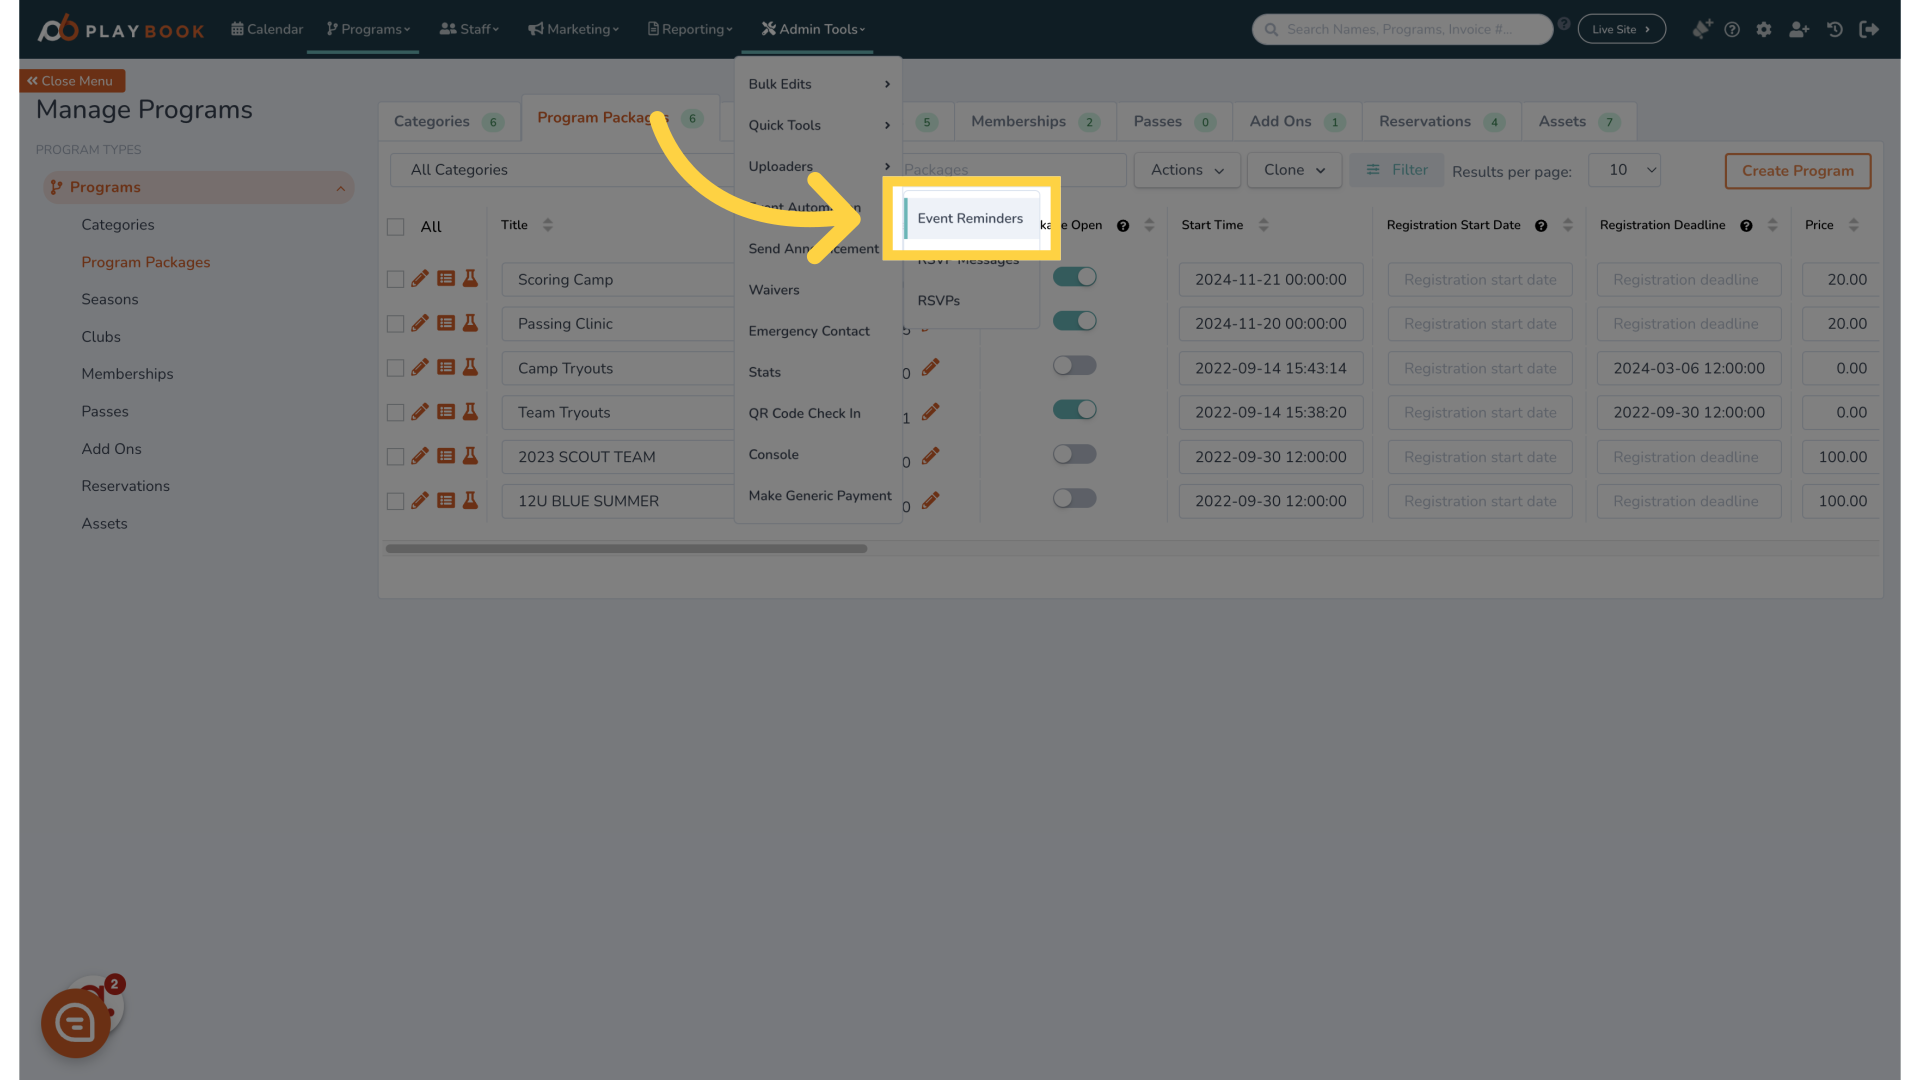Screen dimensions: 1920x1080
Task: Switch to the Memberships tab
Action: (1035, 121)
